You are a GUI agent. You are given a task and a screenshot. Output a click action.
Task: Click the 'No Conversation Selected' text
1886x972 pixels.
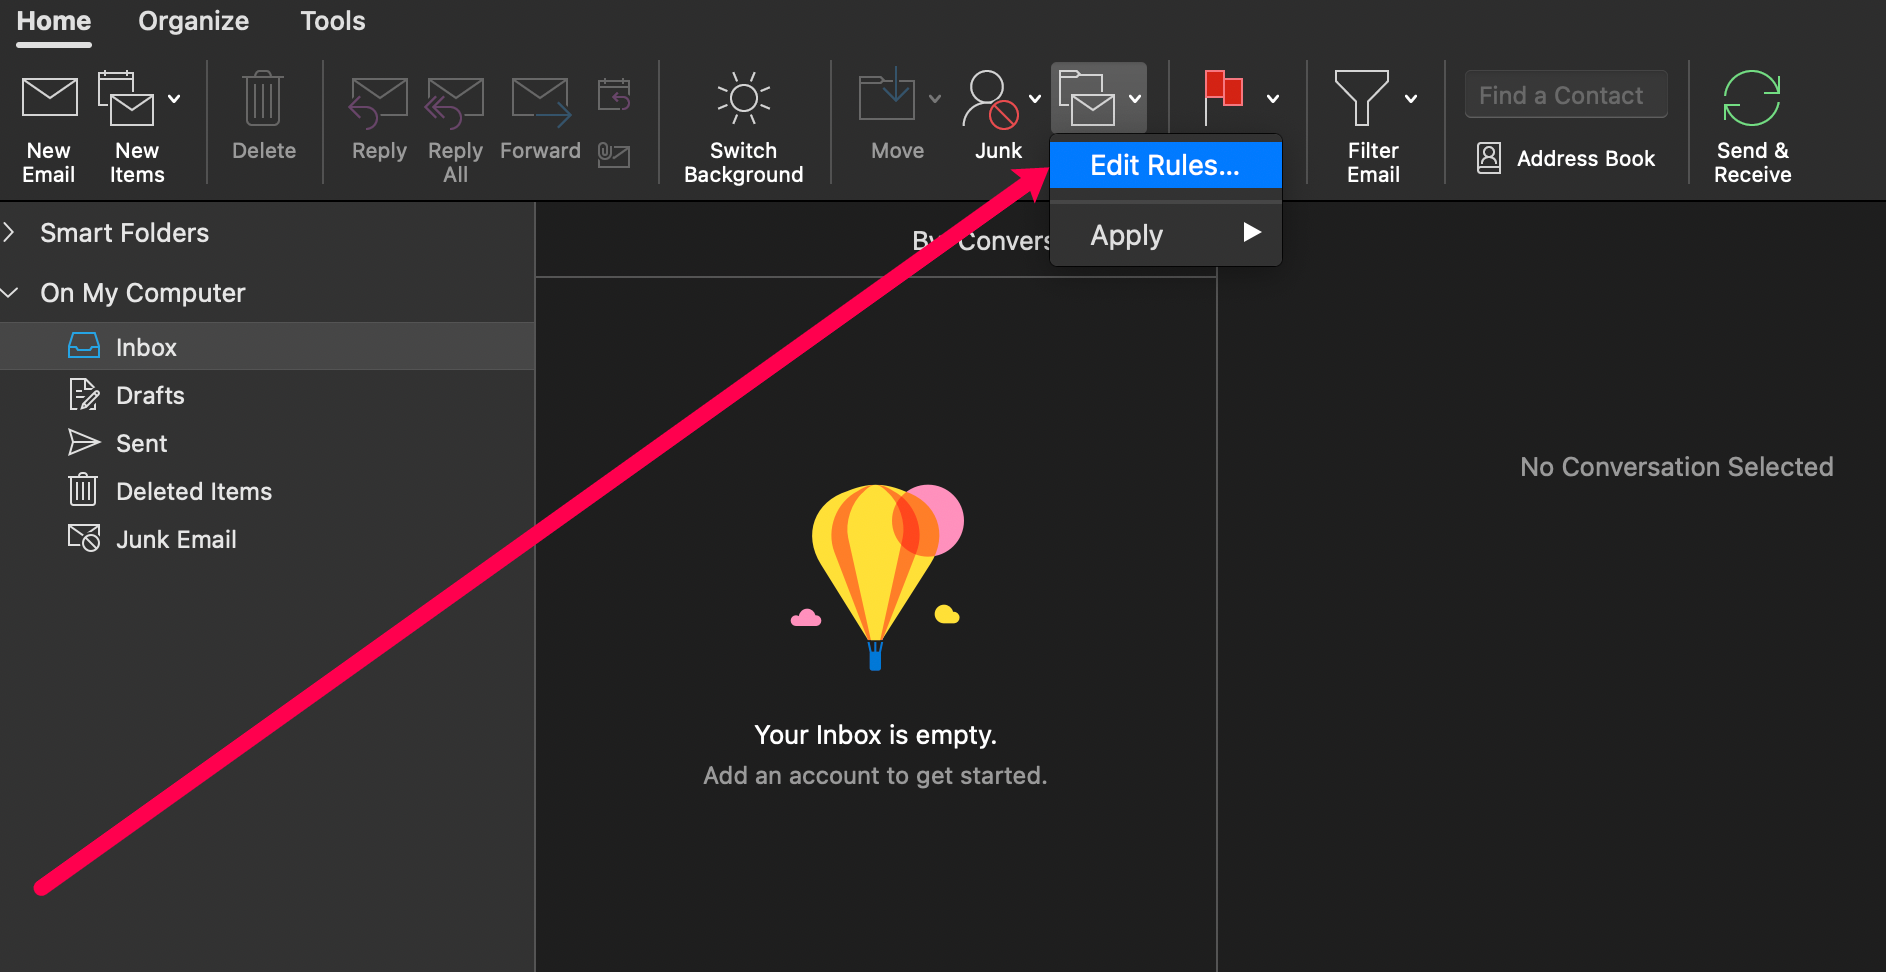(x=1676, y=467)
